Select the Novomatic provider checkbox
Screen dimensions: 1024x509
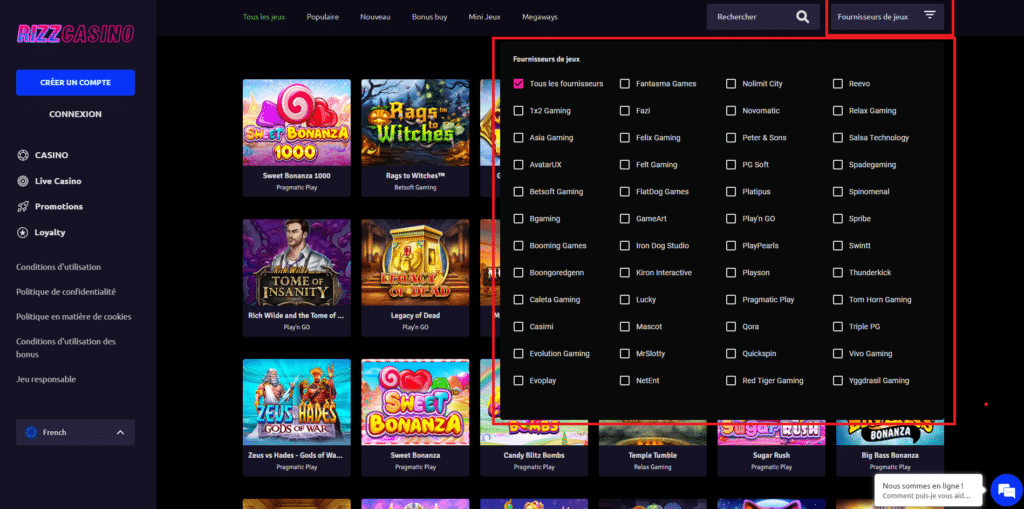pyautogui.click(x=731, y=111)
